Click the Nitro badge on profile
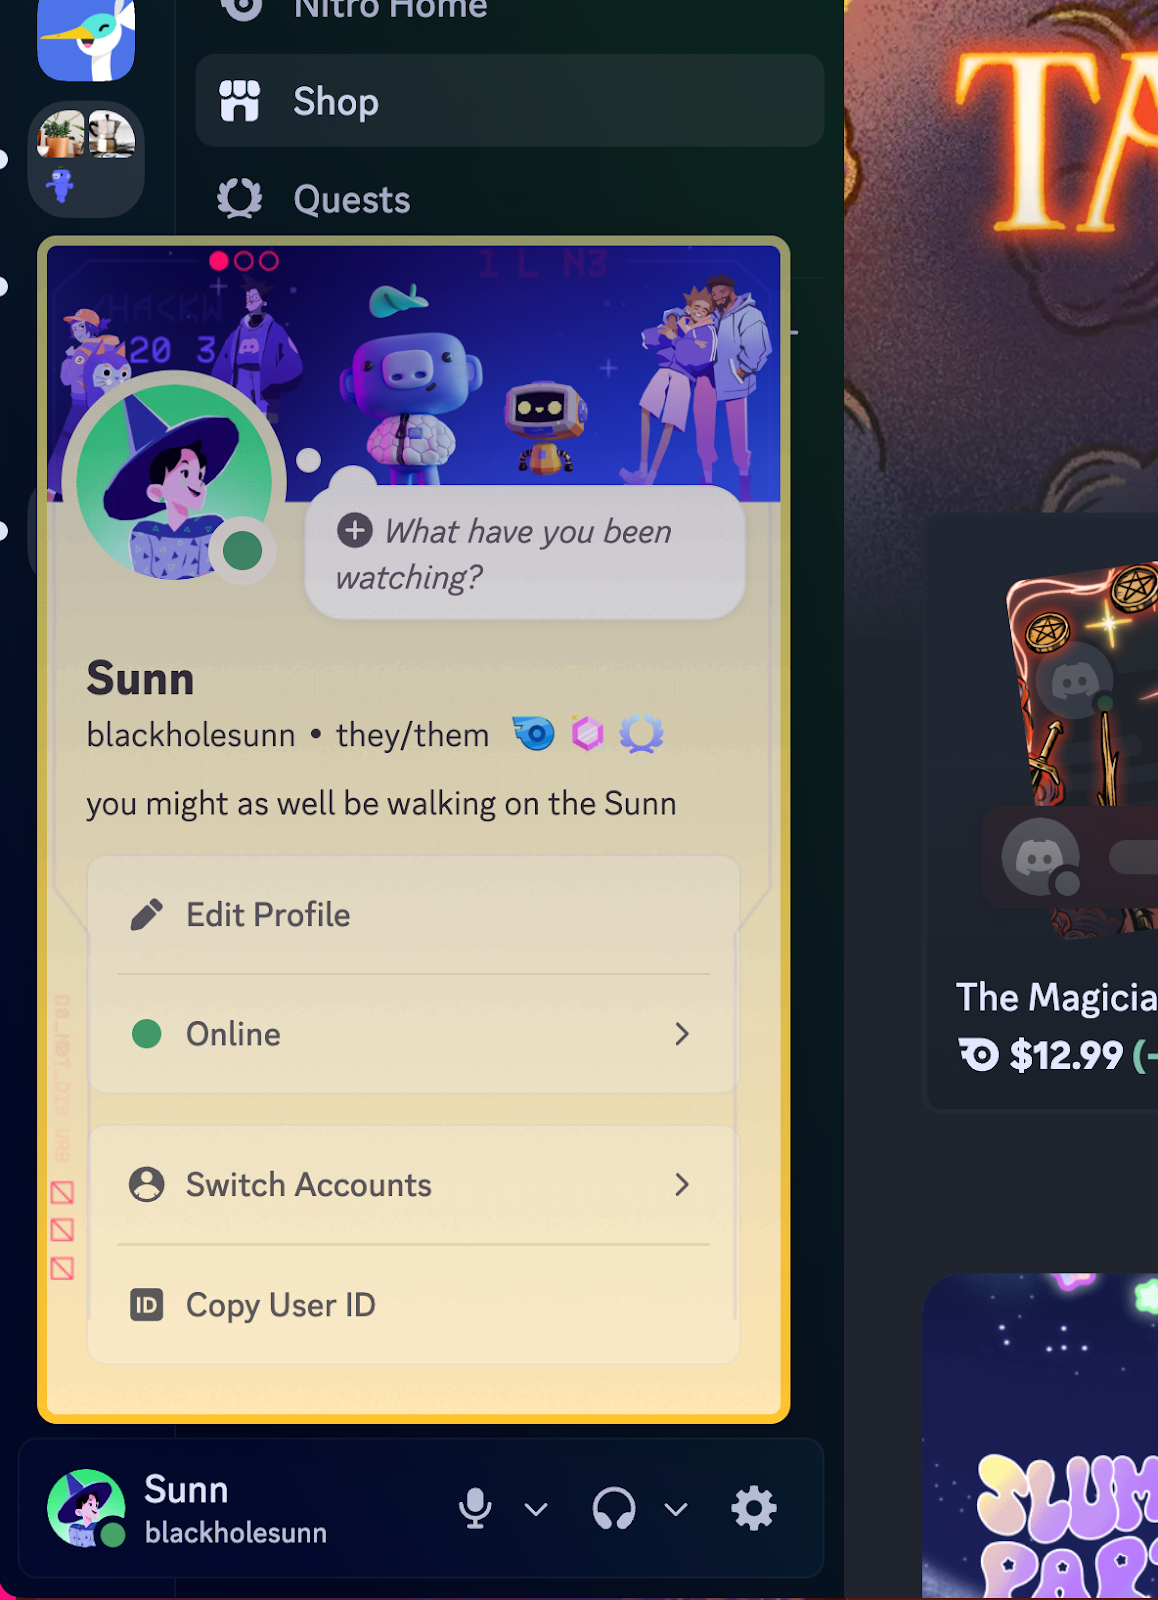The image size is (1158, 1600). click(534, 734)
